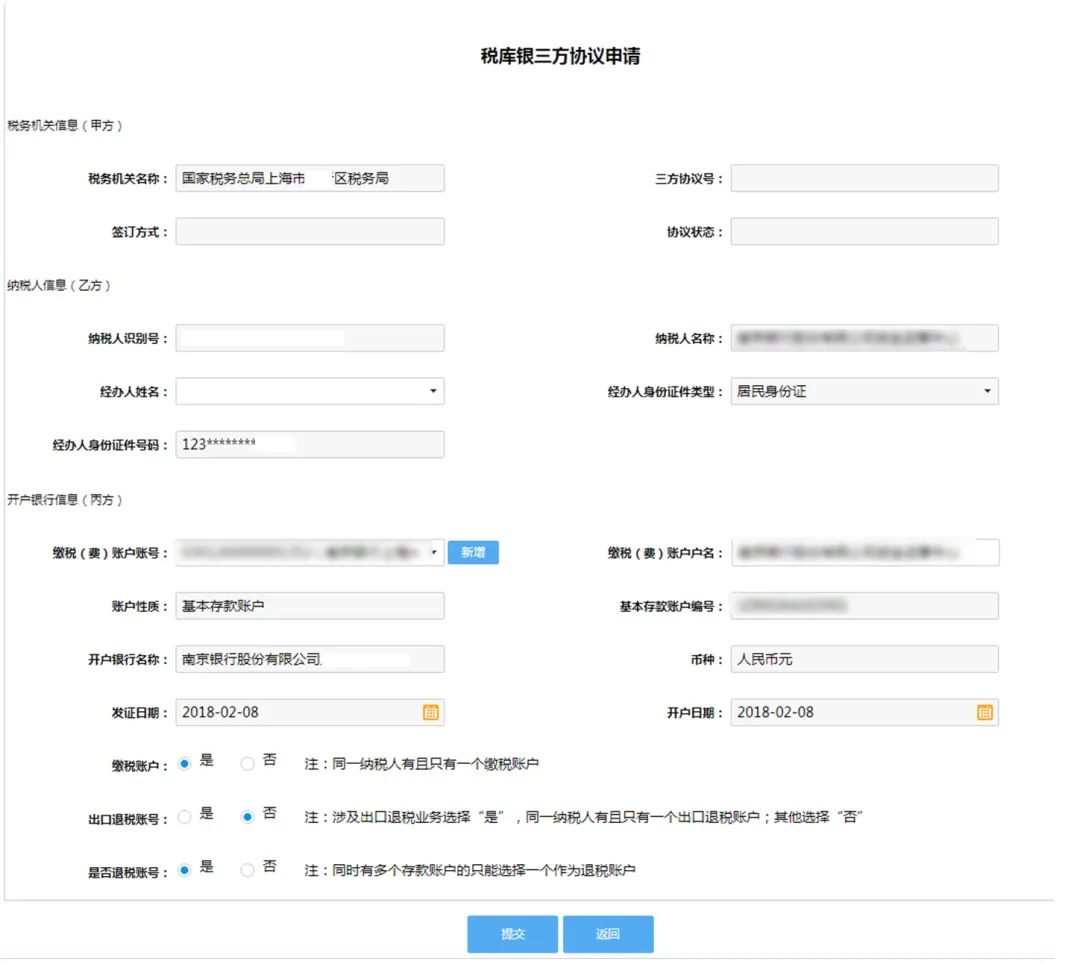The width and height of the screenshot is (1080, 964).
Task: Select the 开户银行名称 field
Action: point(310,659)
